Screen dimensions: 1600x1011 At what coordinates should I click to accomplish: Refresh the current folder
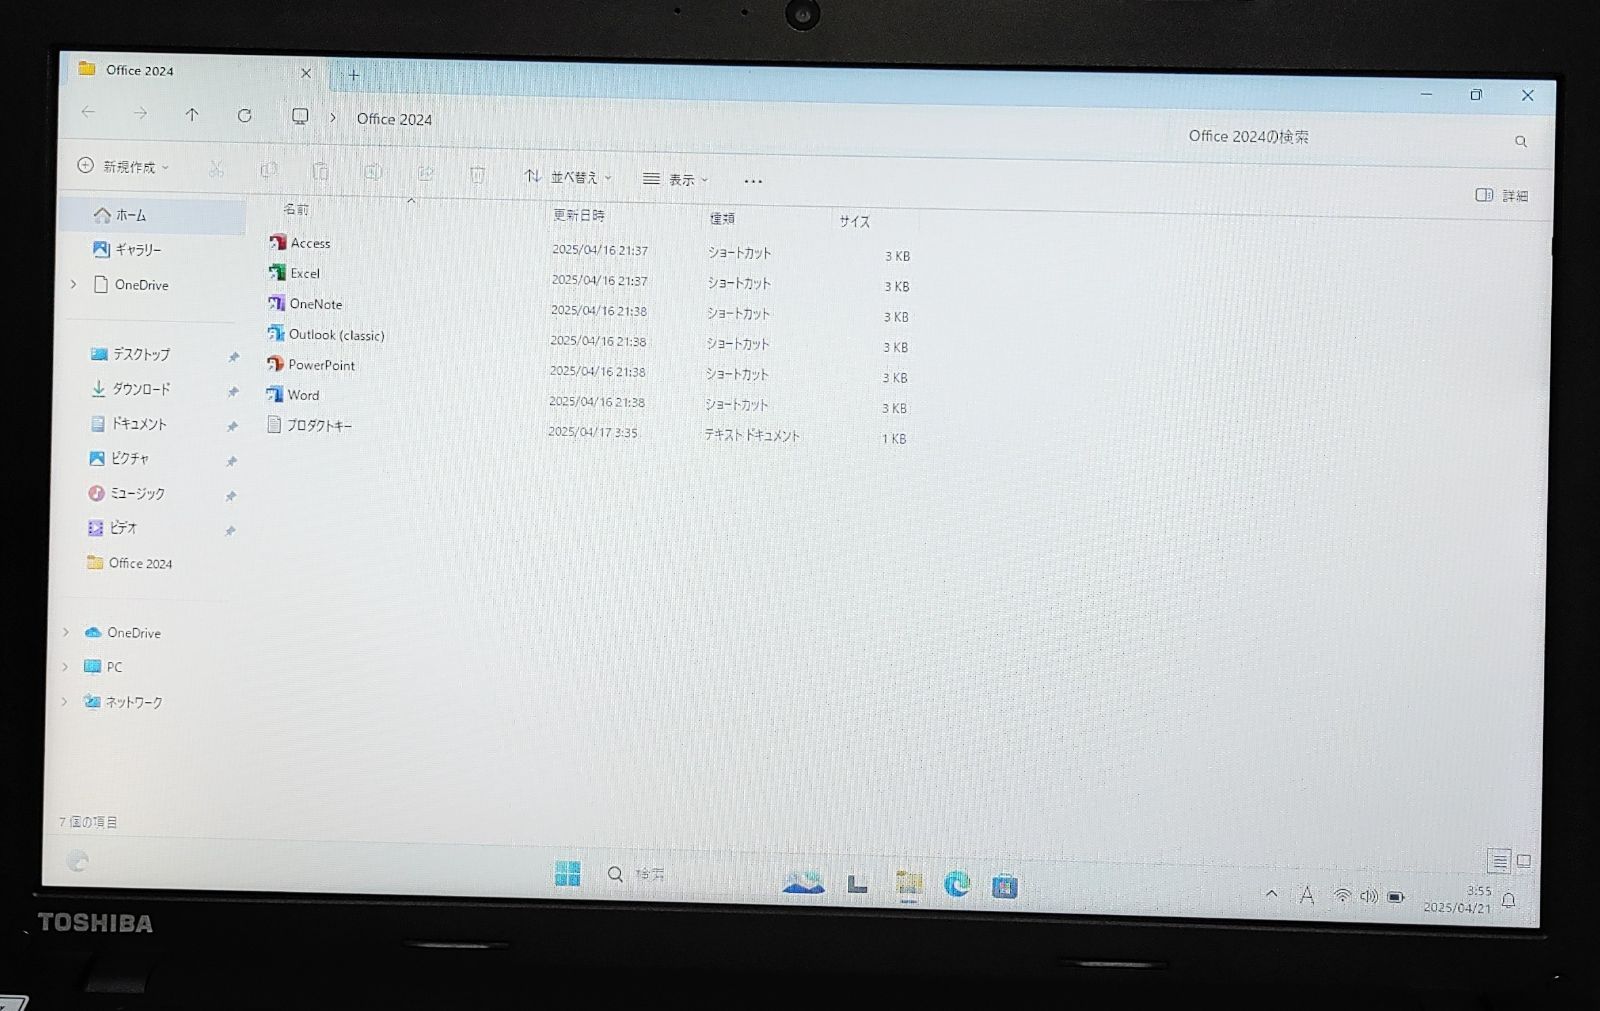(x=244, y=116)
